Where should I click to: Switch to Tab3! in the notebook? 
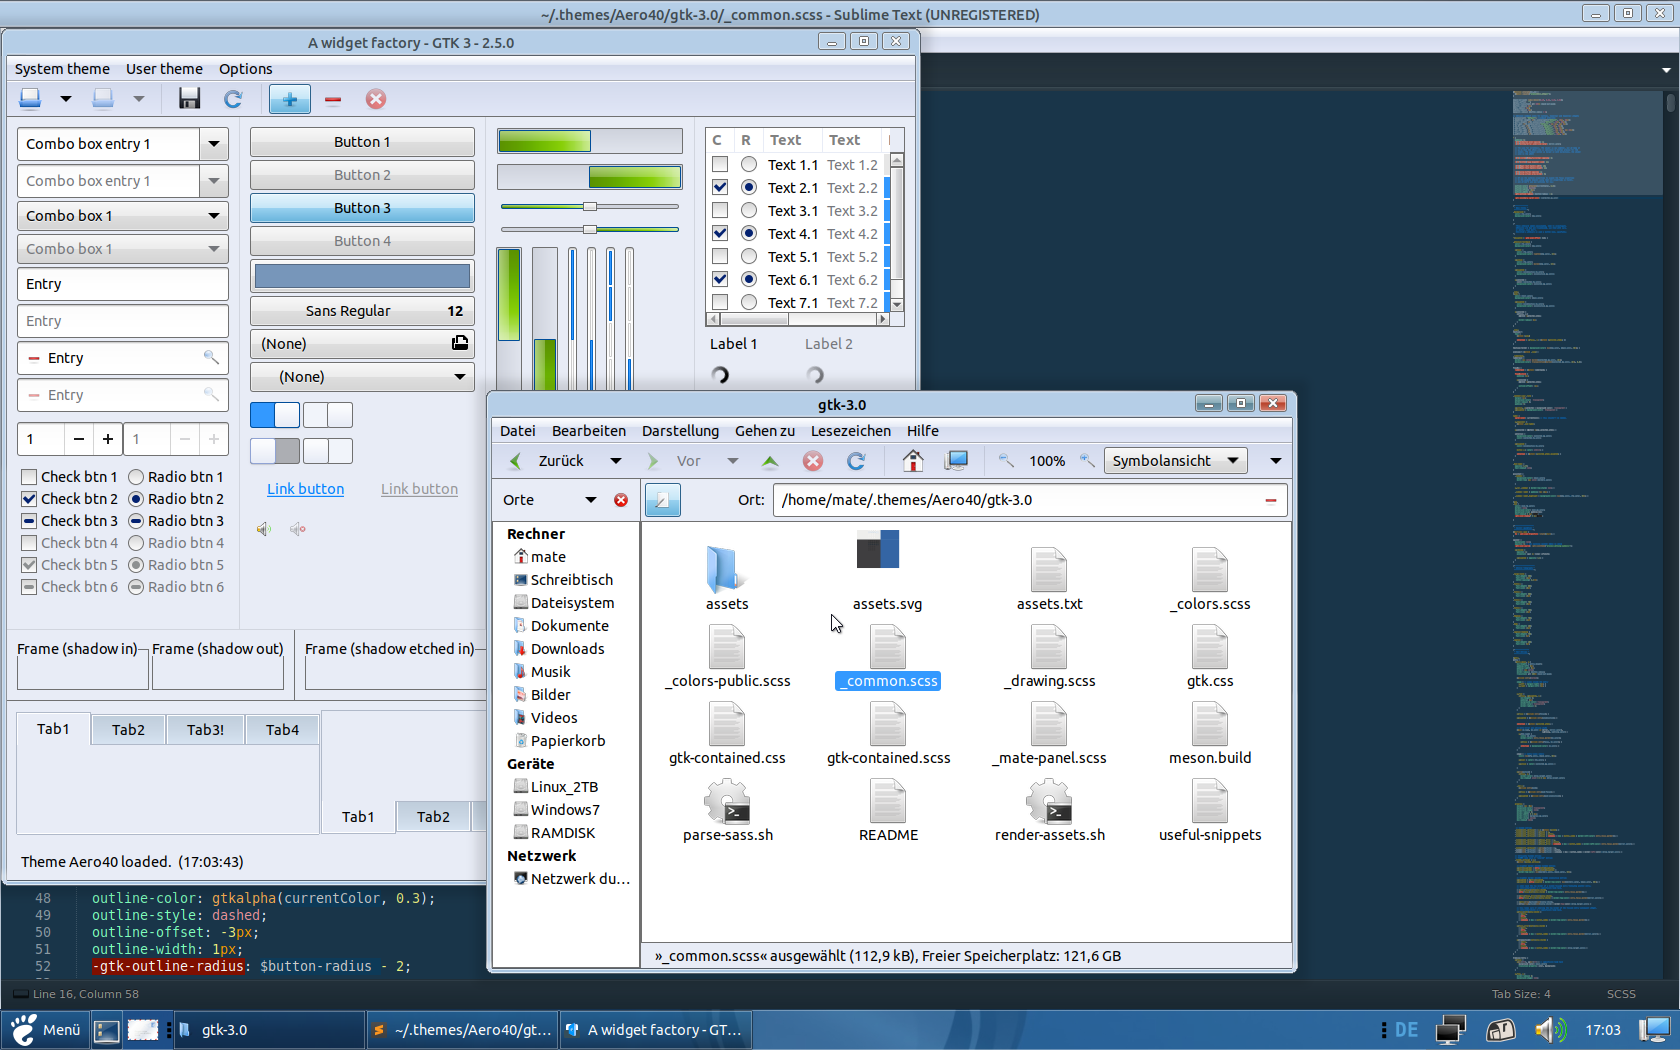point(205,730)
